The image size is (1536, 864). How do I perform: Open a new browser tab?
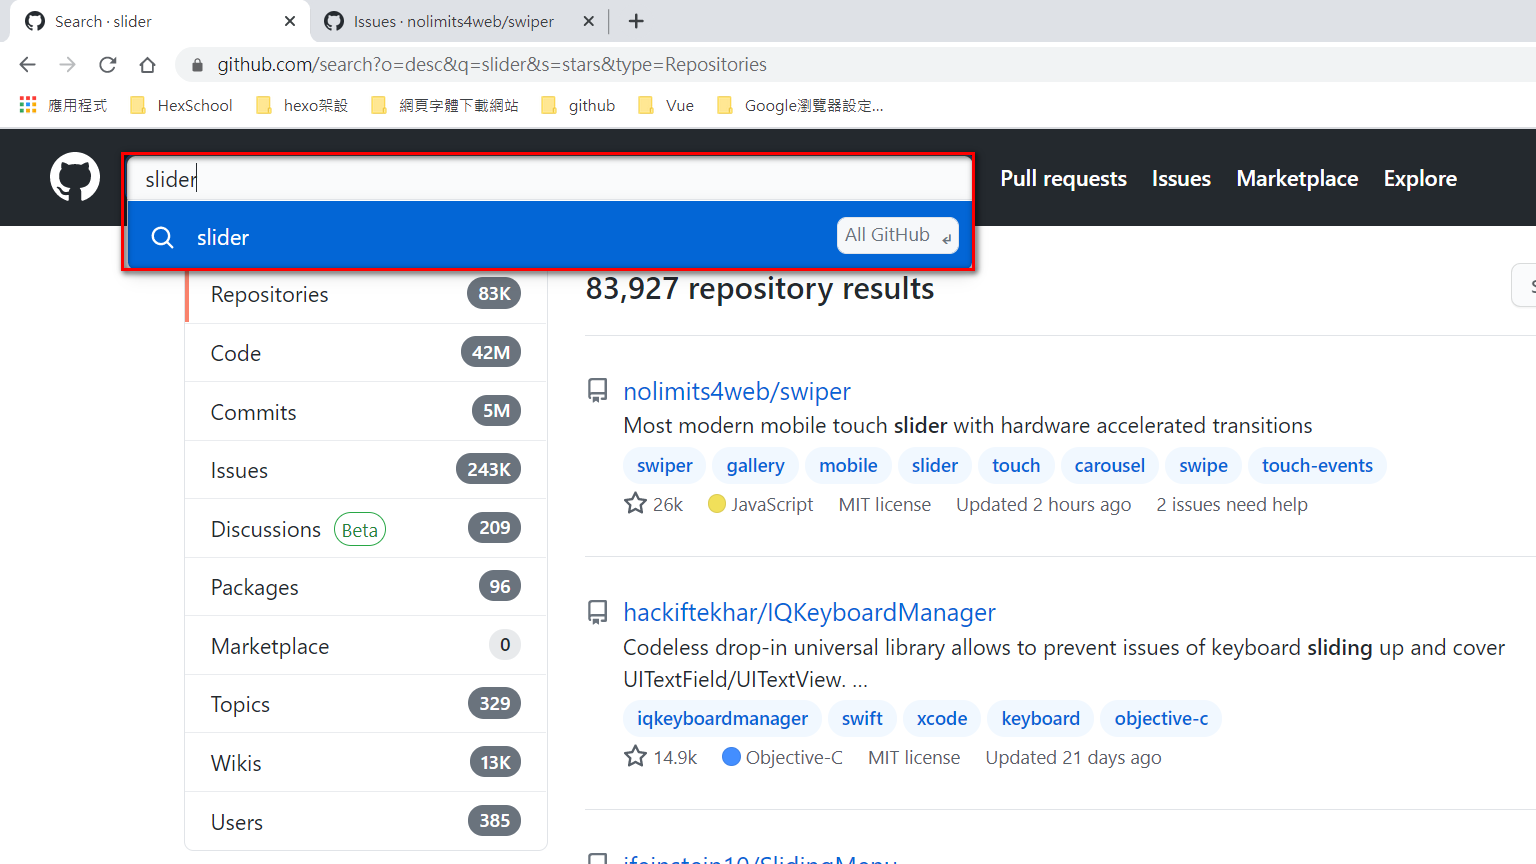(636, 21)
